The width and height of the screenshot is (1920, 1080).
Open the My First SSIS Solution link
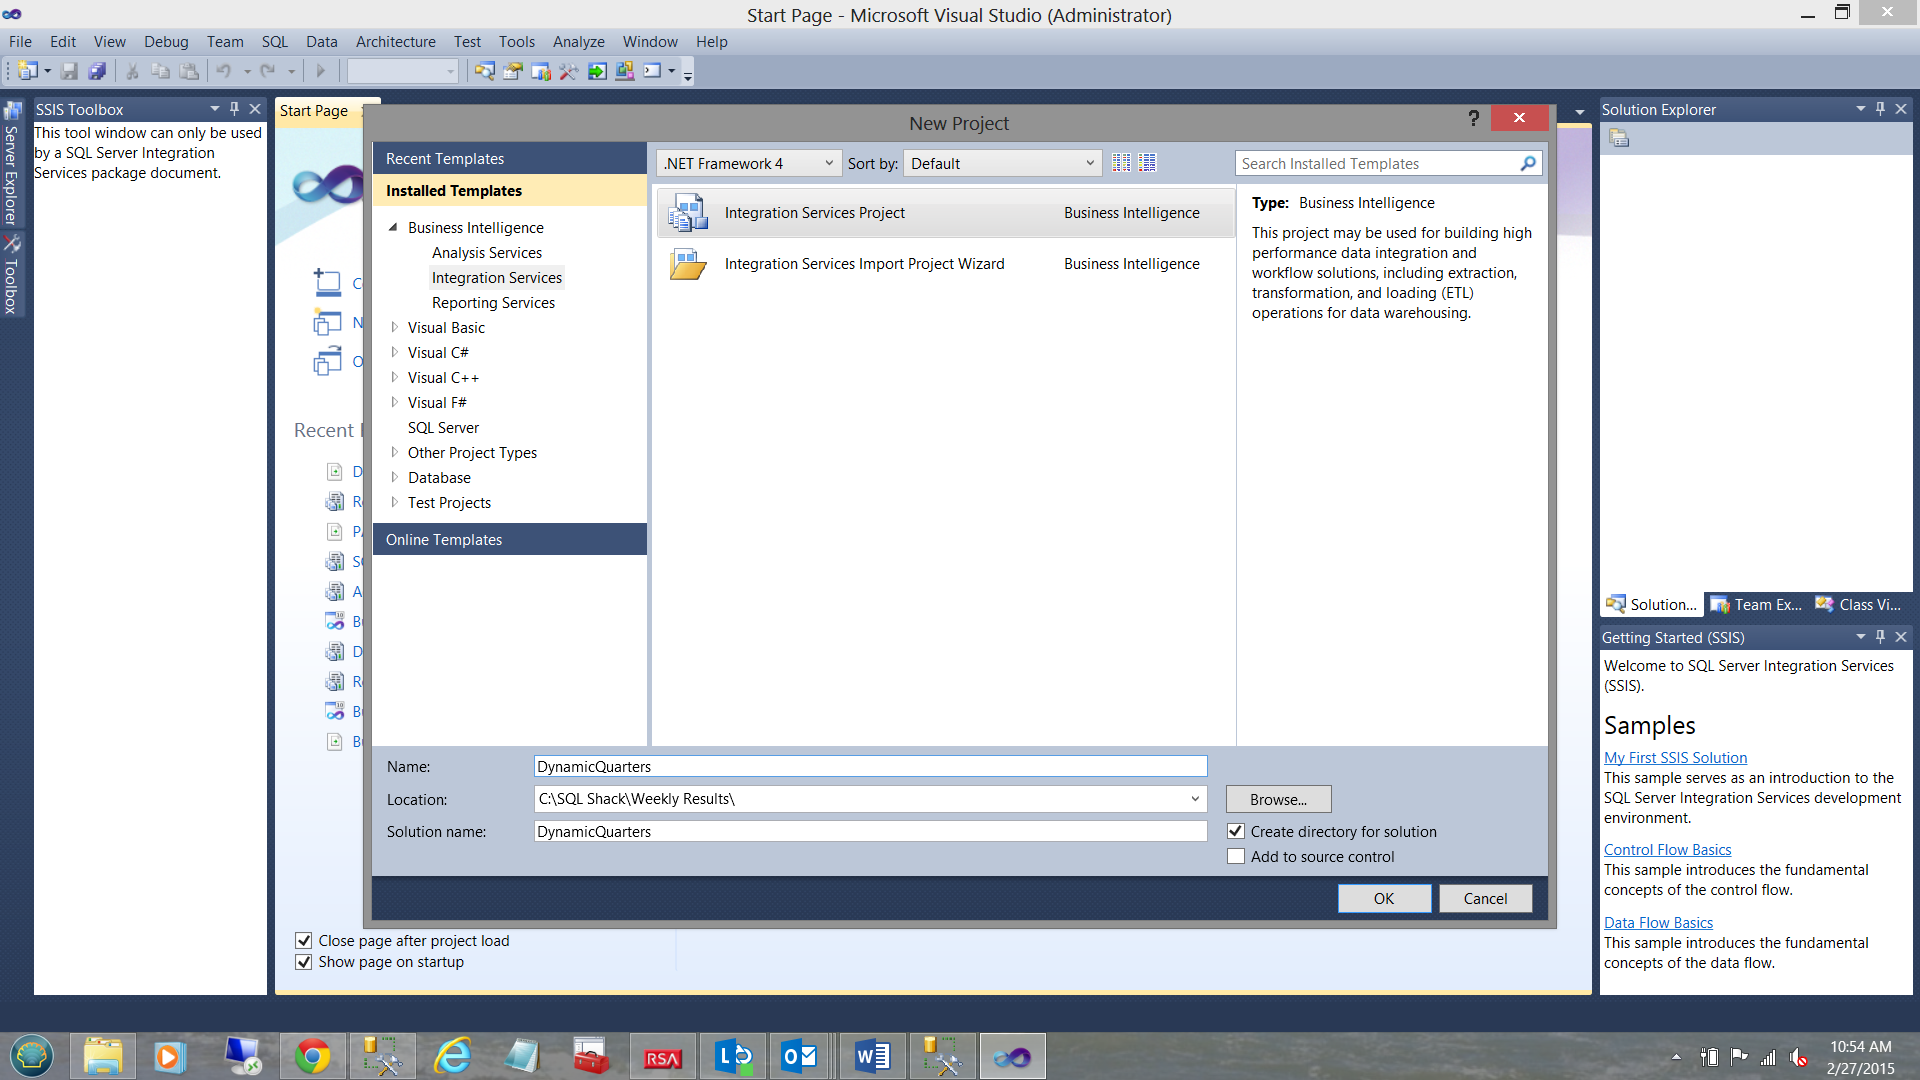pos(1675,758)
